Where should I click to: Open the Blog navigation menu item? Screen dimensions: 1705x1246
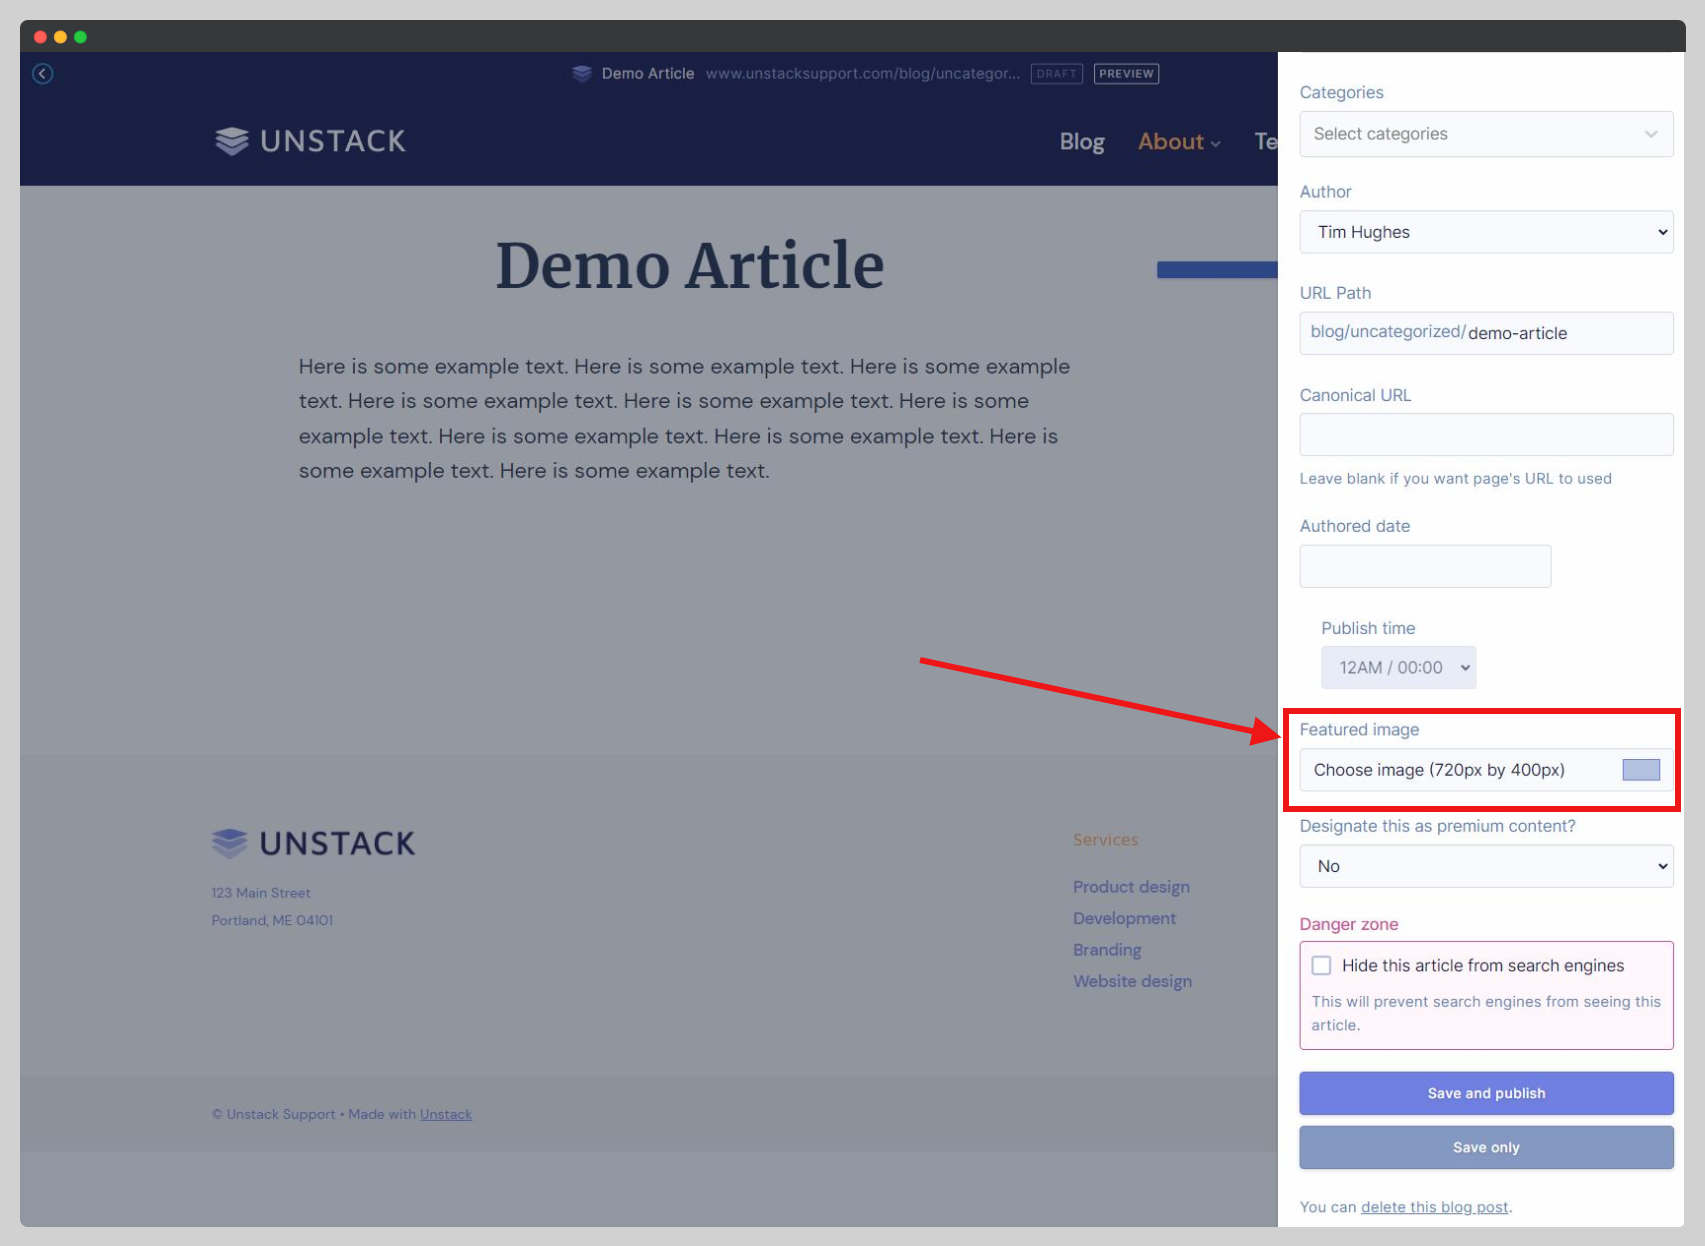[1081, 142]
